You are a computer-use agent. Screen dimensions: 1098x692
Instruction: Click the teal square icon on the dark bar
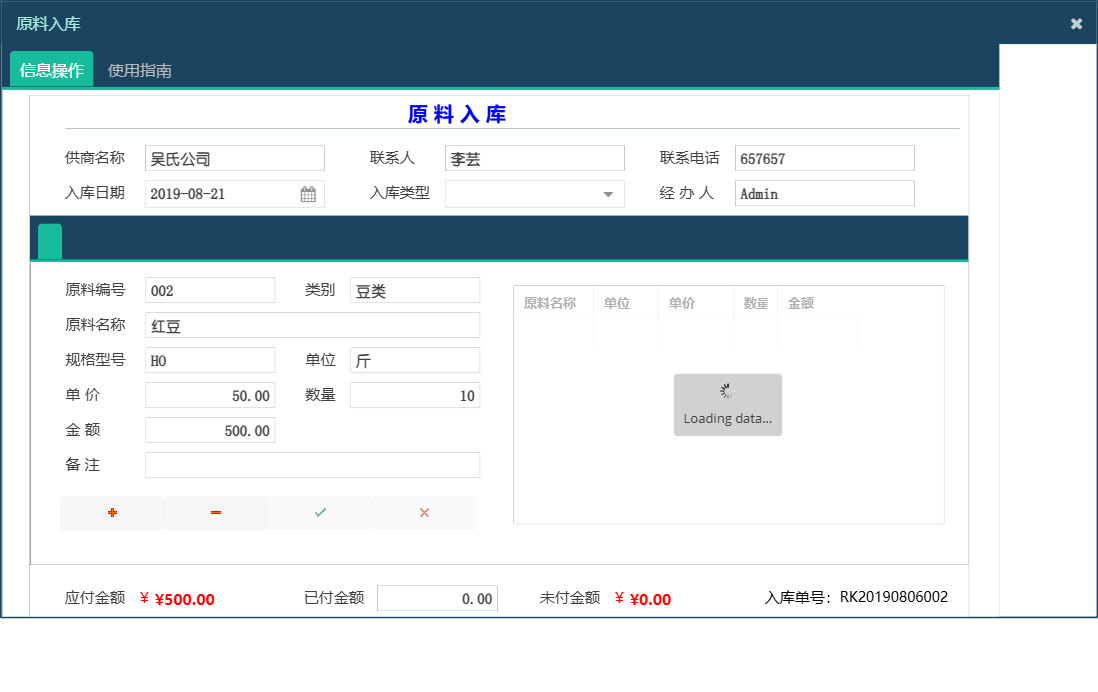click(x=49, y=239)
